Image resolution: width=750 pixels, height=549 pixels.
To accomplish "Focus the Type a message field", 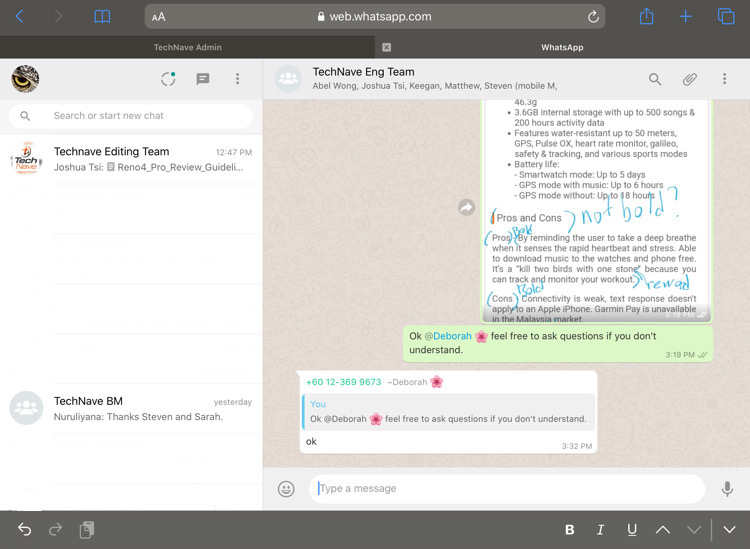I will click(507, 489).
